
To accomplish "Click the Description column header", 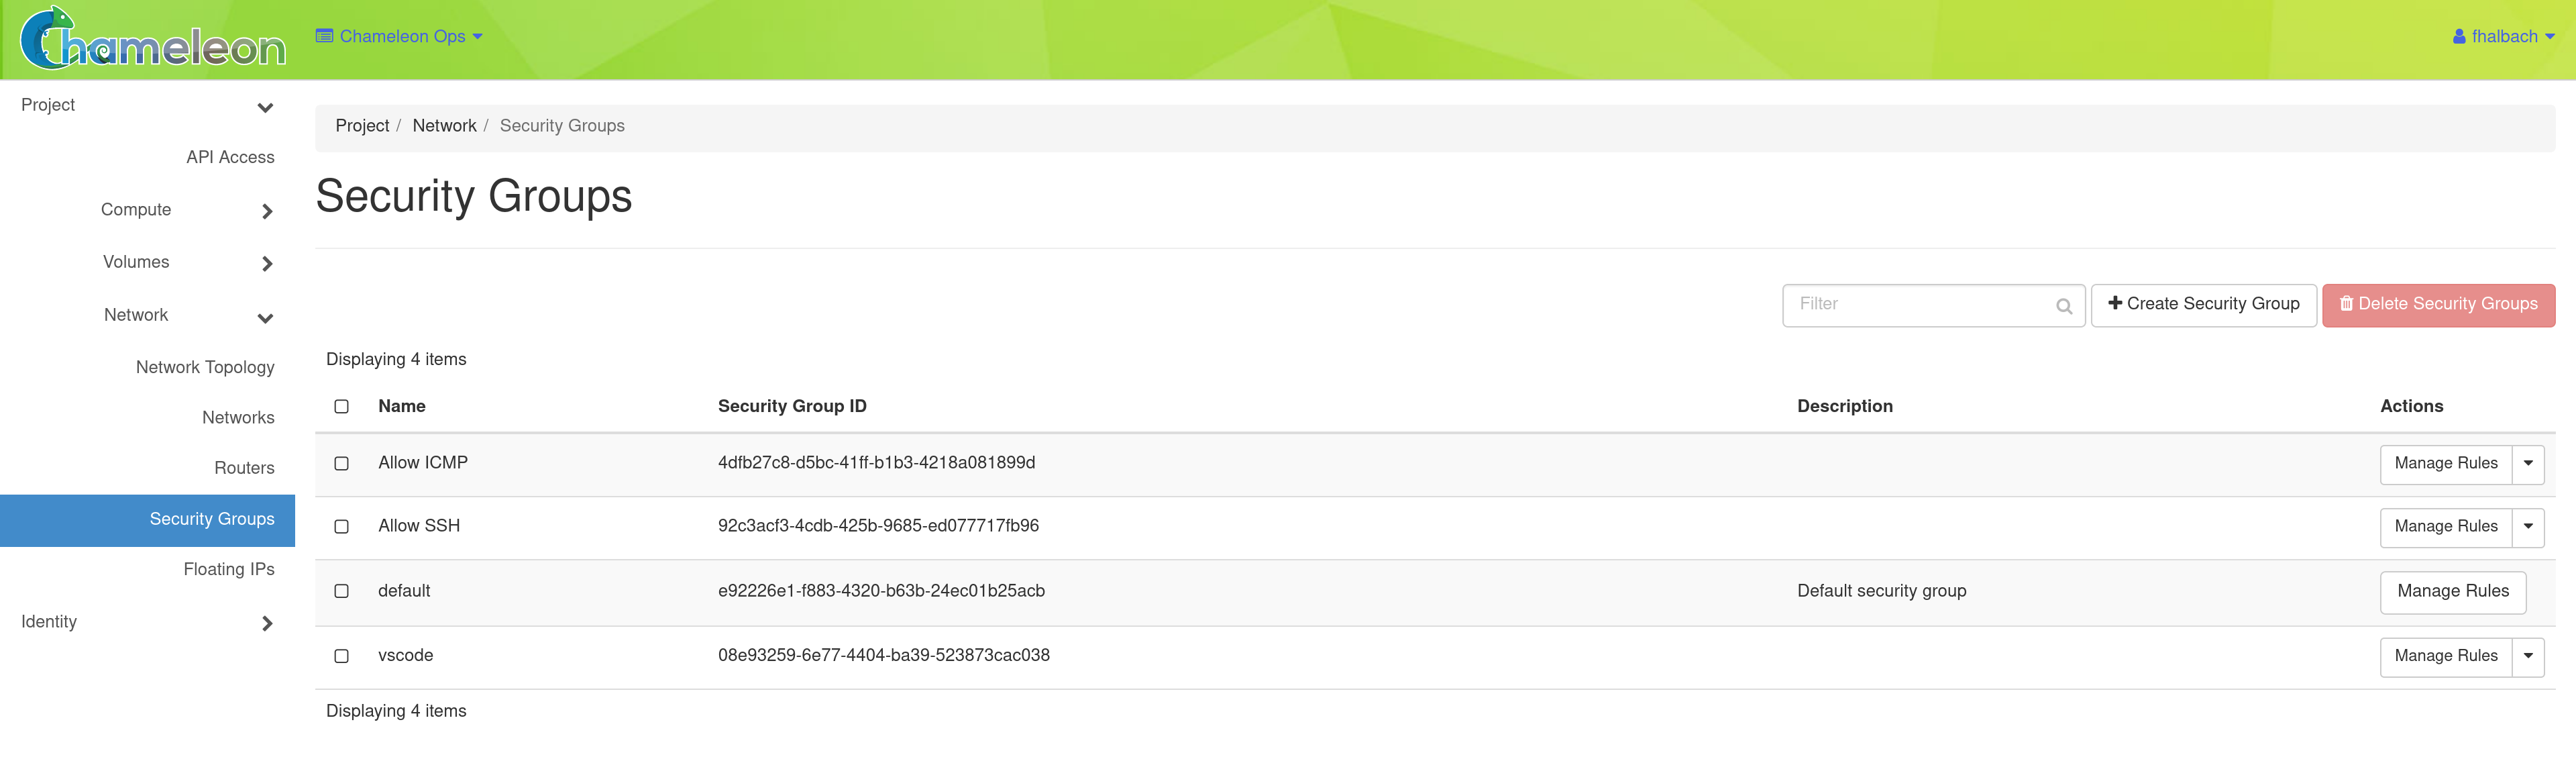I will pyautogui.click(x=1844, y=406).
